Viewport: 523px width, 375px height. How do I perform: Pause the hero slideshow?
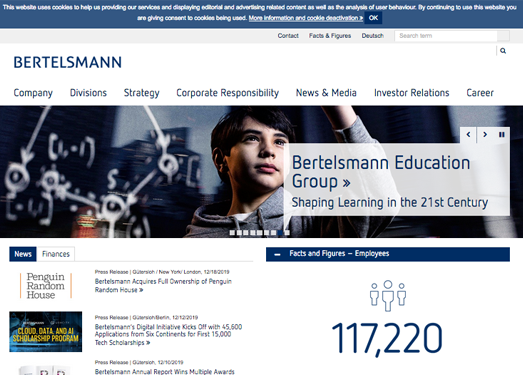click(x=502, y=134)
